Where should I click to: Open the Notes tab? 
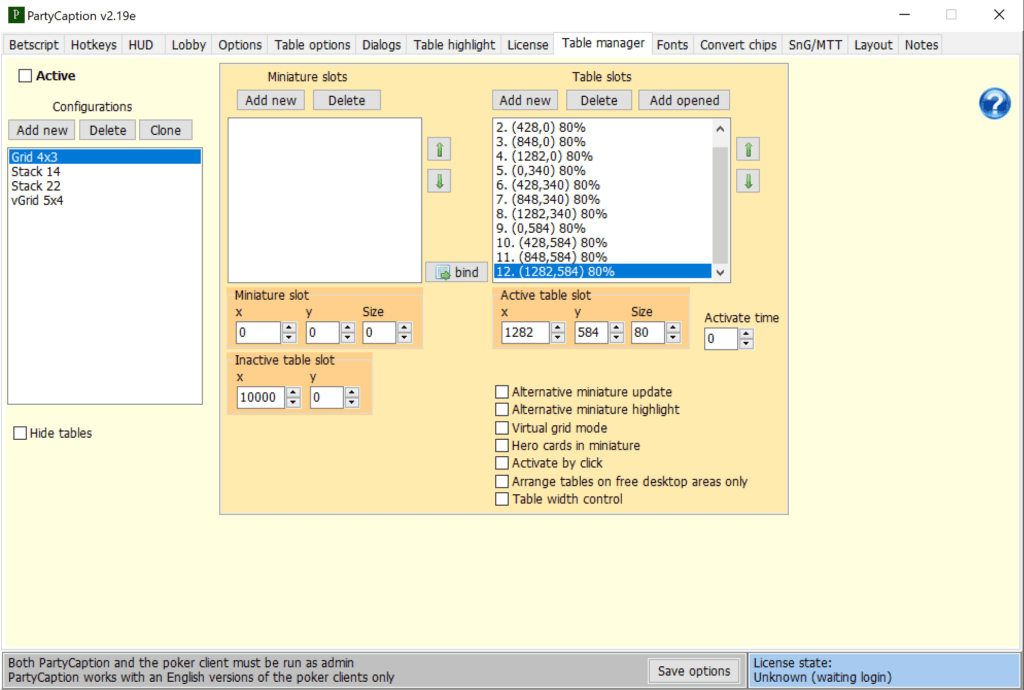point(921,44)
